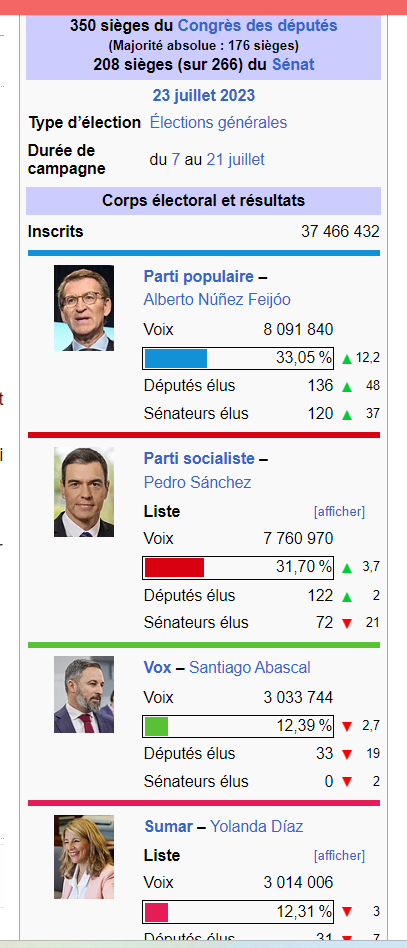407x948 pixels.
Task: Open the Parti populaire party link
Action: click(x=198, y=276)
